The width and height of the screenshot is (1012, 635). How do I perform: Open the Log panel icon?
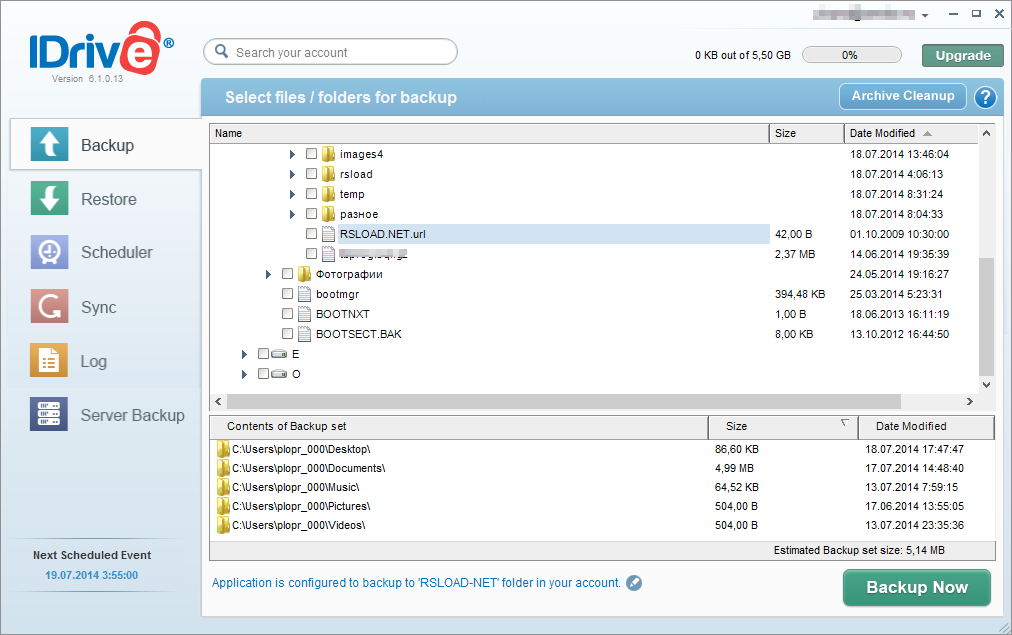pyautogui.click(x=49, y=360)
